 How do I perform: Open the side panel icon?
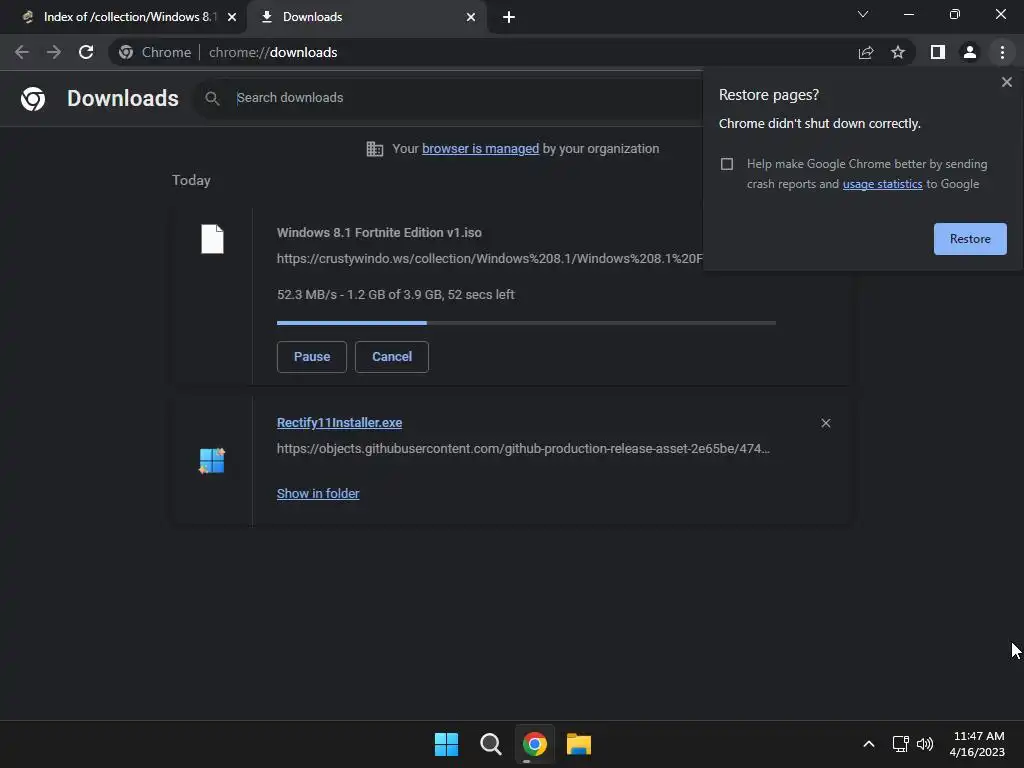click(x=938, y=52)
